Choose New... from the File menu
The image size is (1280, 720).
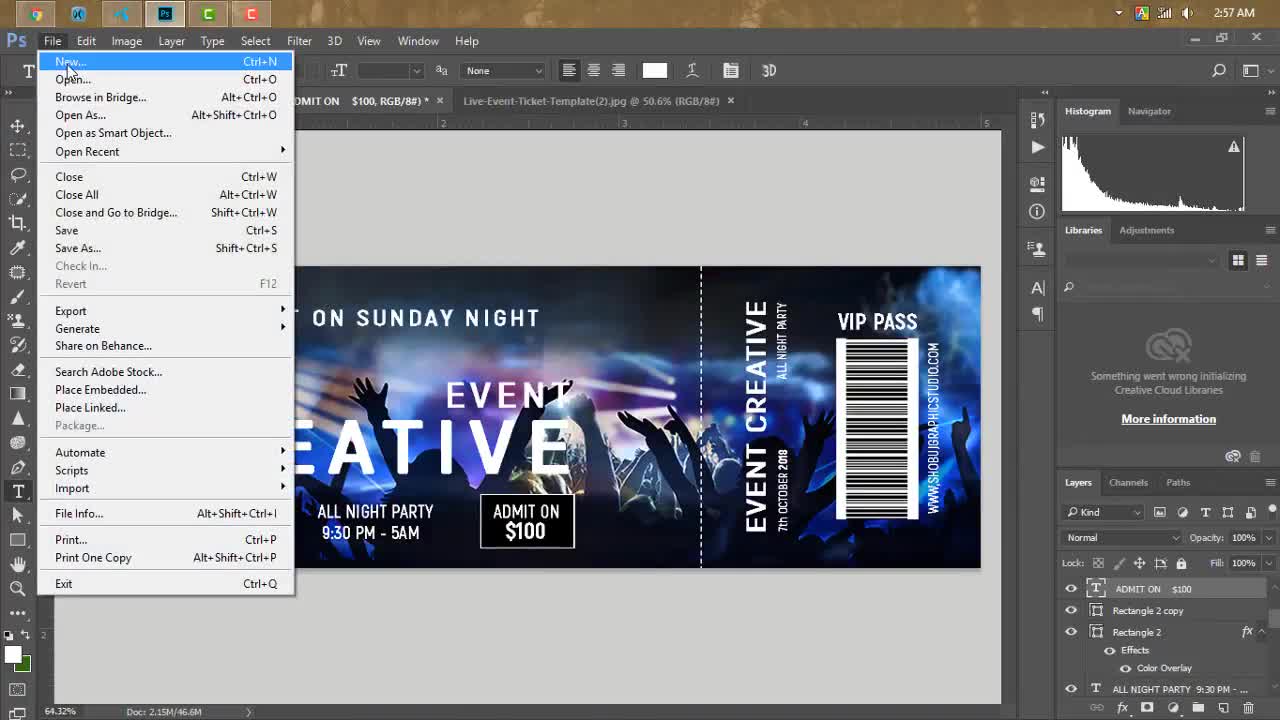click(166, 62)
